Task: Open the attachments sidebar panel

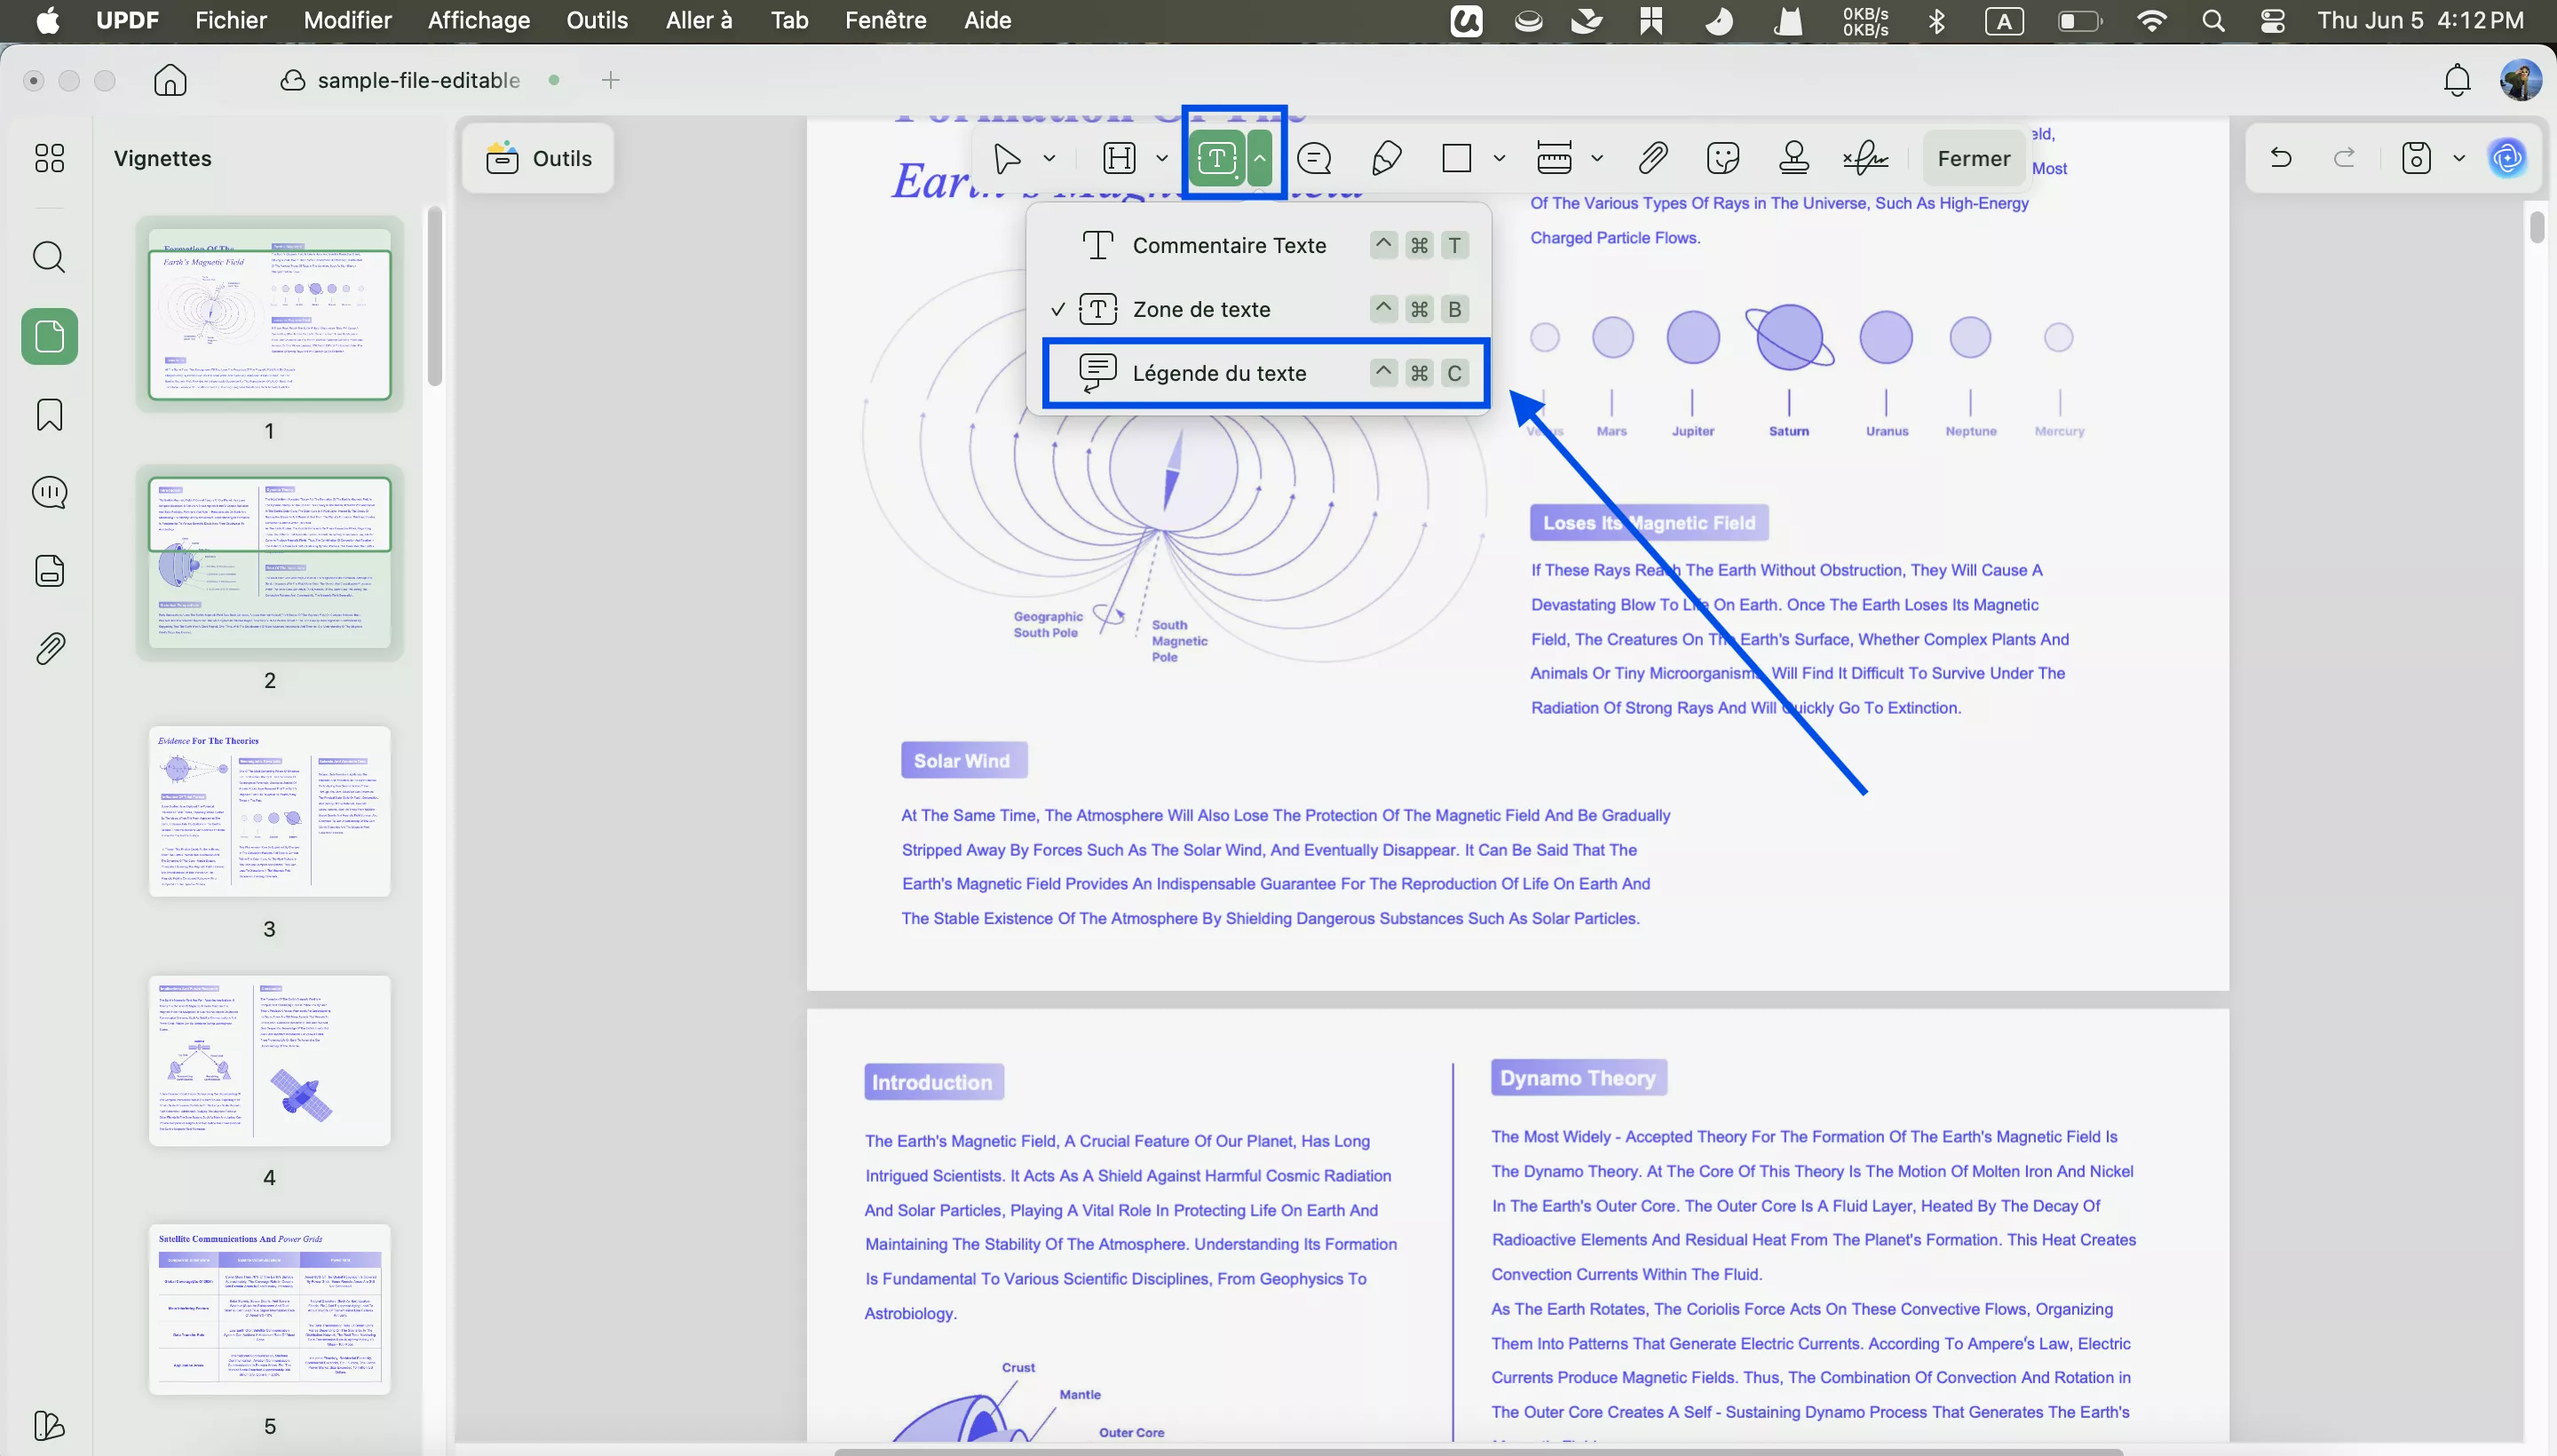Action: (49, 649)
